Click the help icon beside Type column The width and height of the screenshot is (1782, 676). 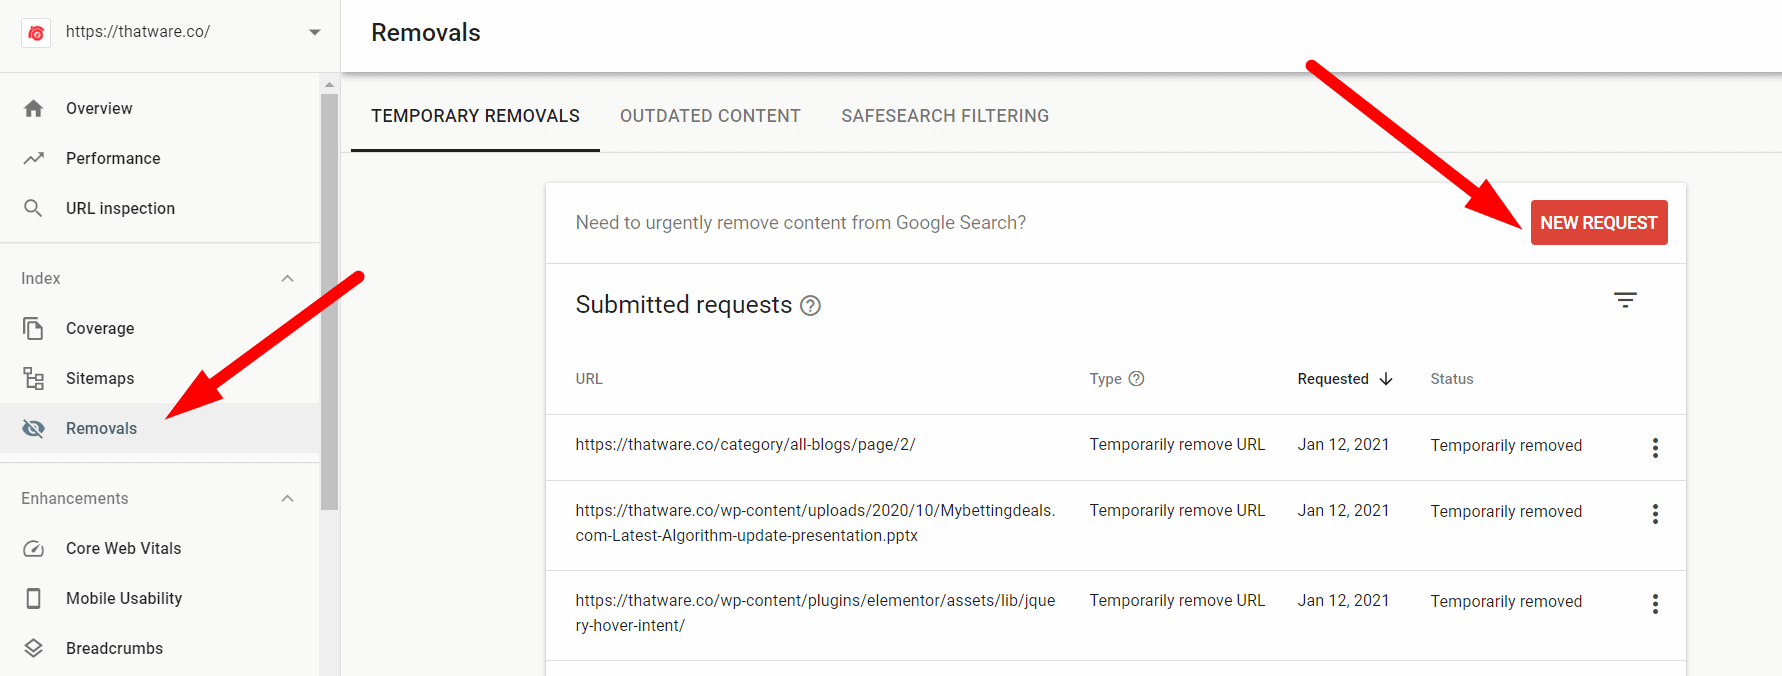(1136, 379)
